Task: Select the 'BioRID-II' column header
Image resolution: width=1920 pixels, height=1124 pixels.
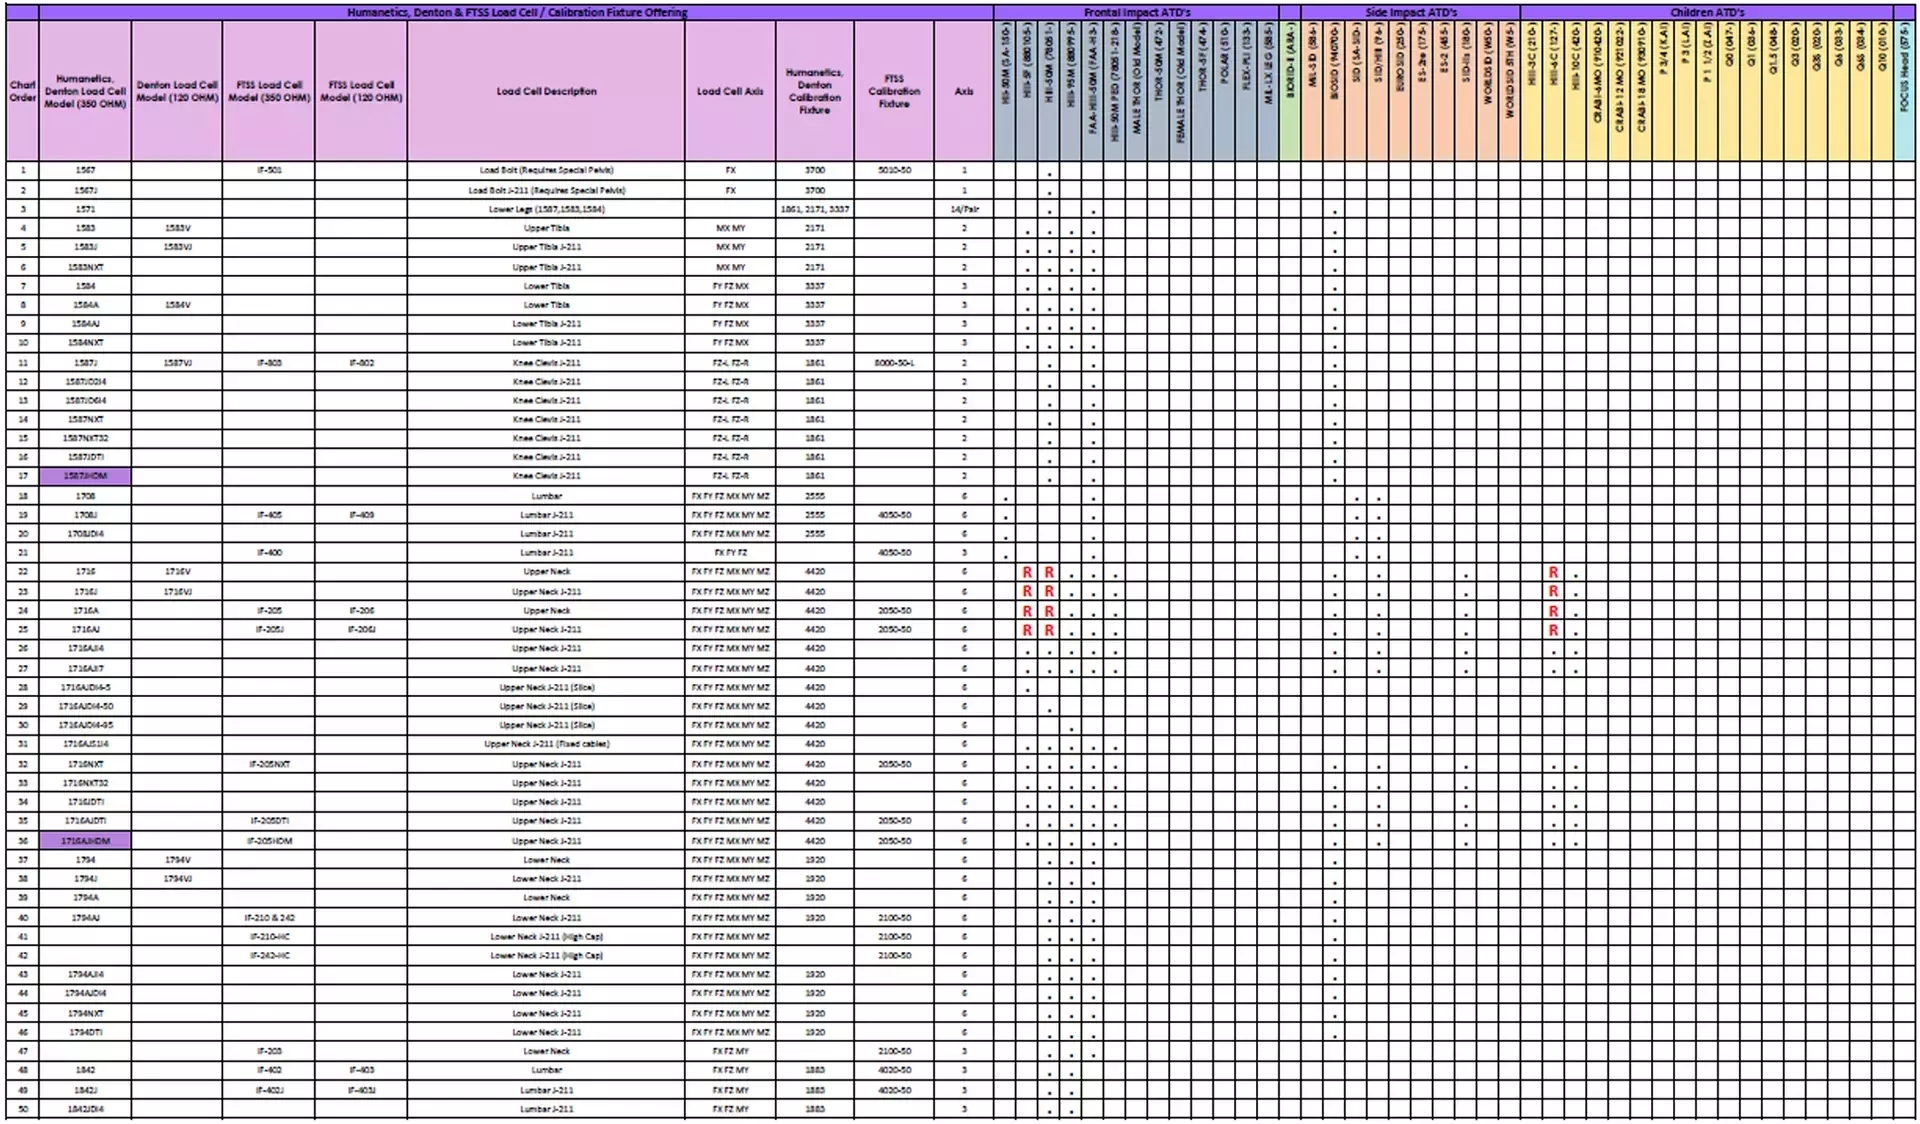Action: coord(1290,91)
